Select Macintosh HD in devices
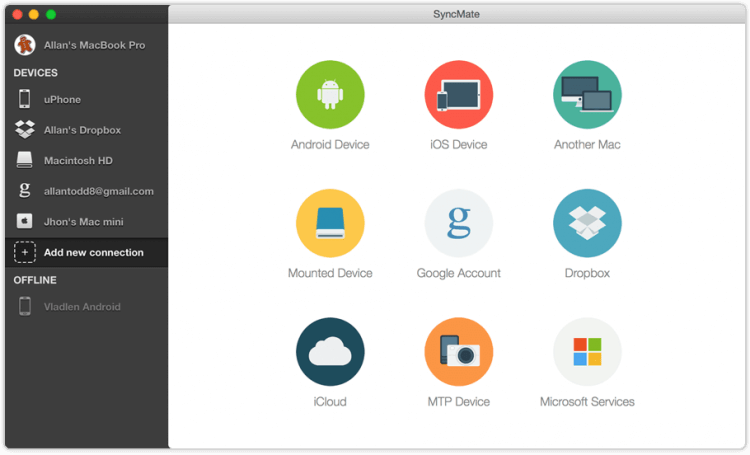 click(78, 161)
